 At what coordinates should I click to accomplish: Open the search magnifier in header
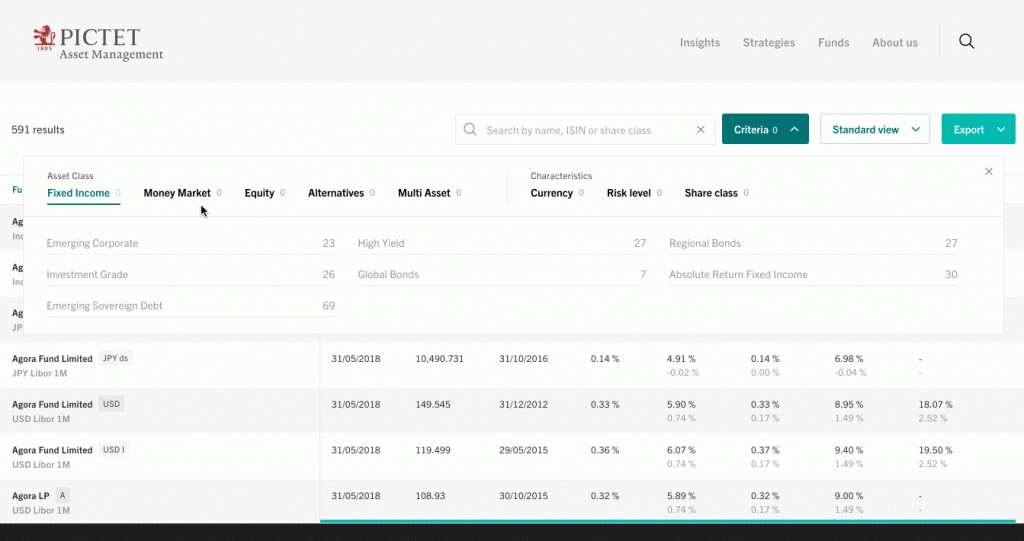[x=967, y=42]
